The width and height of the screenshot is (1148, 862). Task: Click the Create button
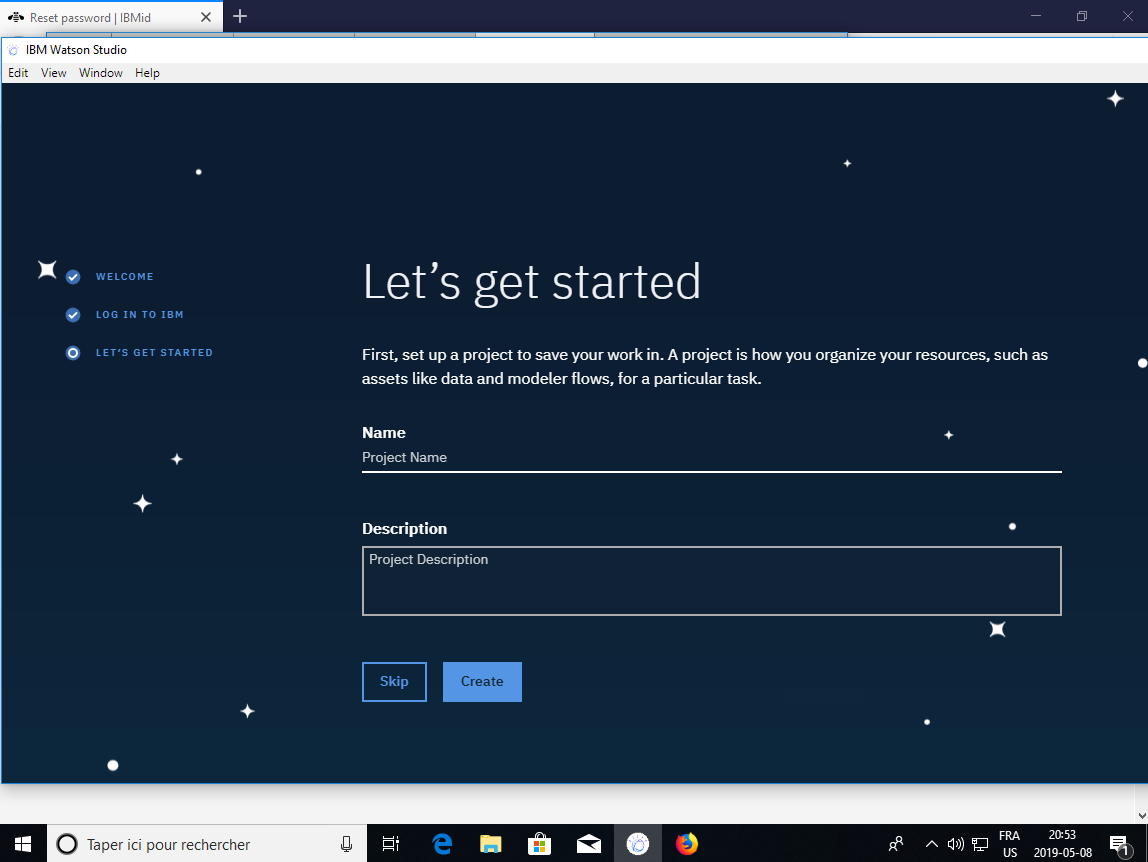pyautogui.click(x=482, y=682)
